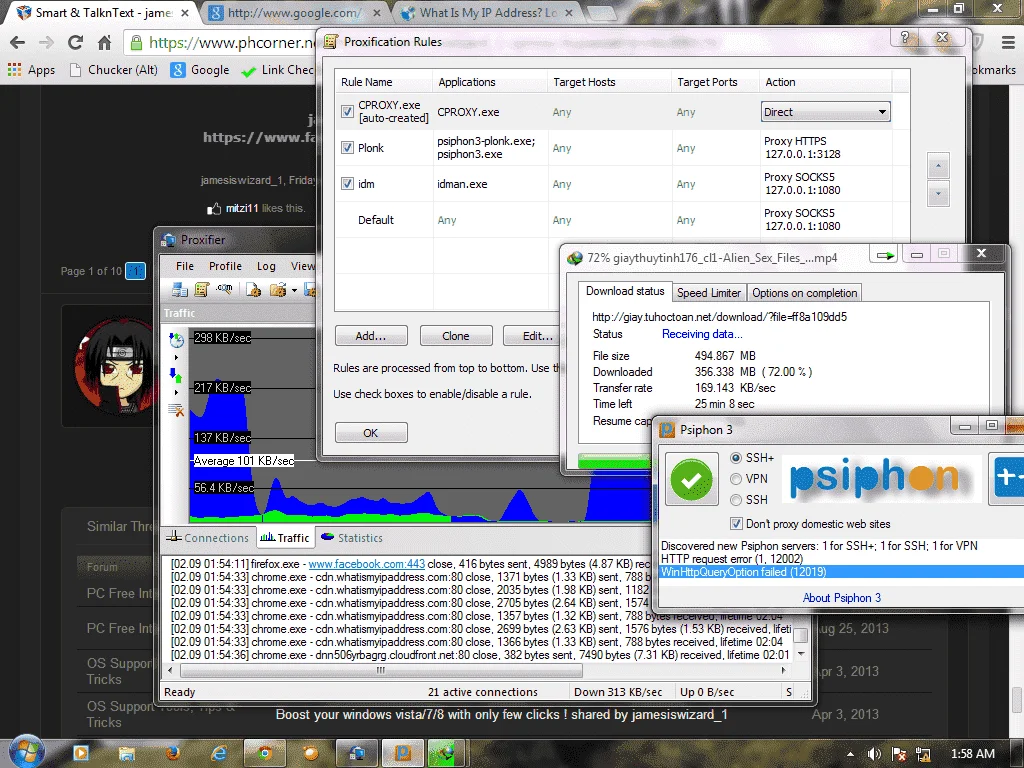Click volume speaker icon in system tray

point(874,754)
